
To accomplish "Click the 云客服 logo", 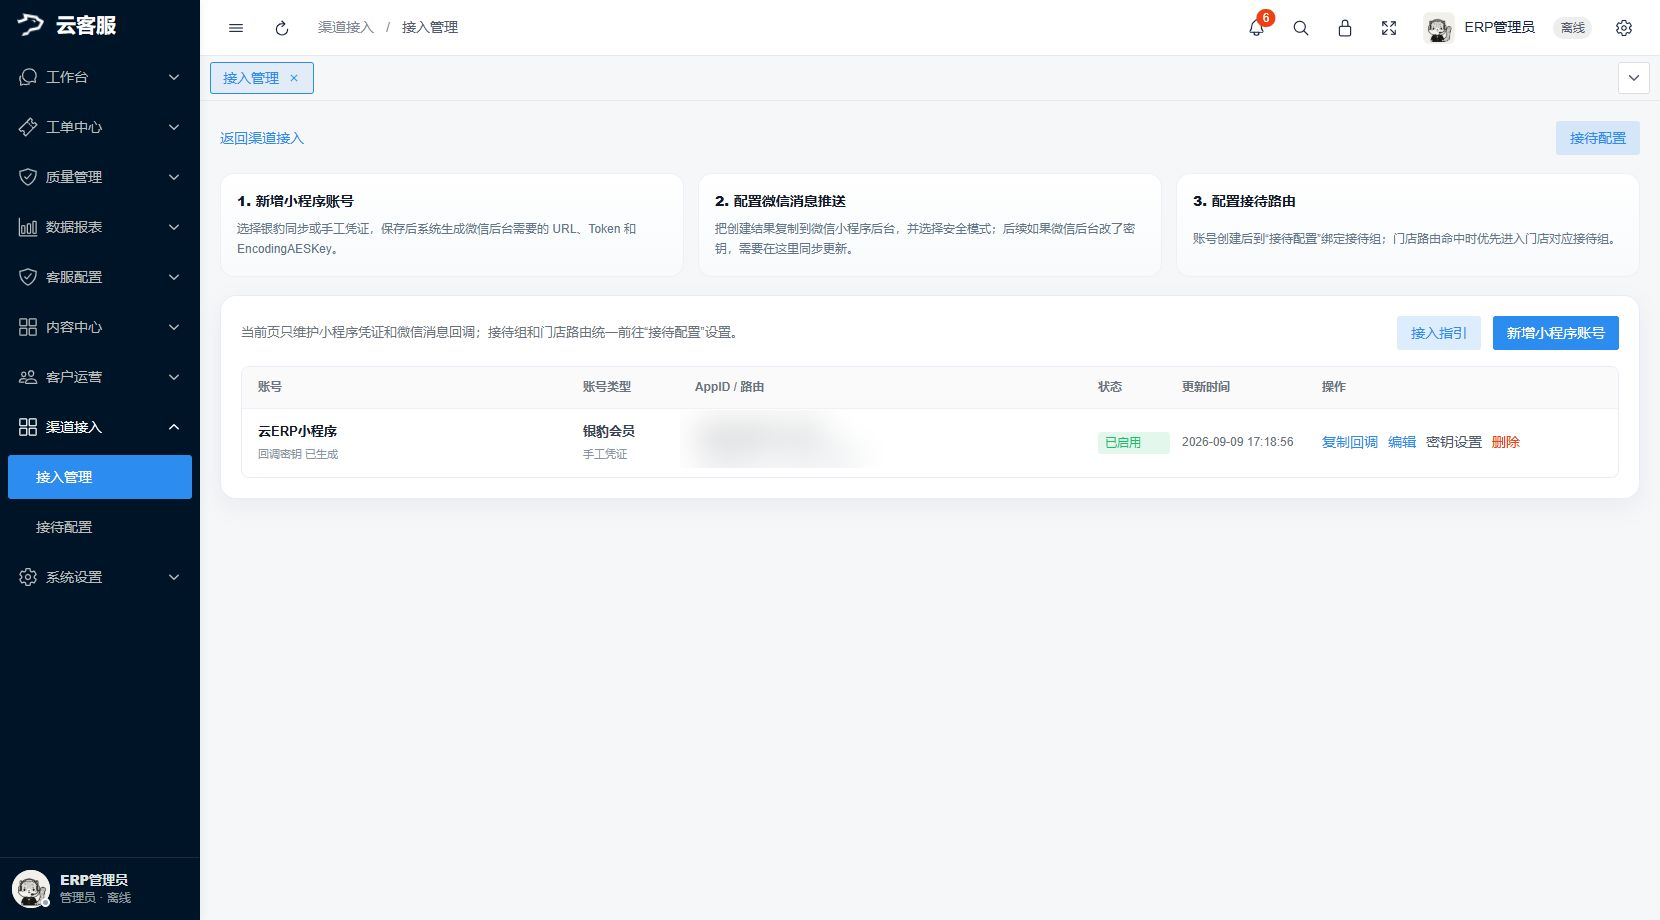I will click(x=67, y=25).
